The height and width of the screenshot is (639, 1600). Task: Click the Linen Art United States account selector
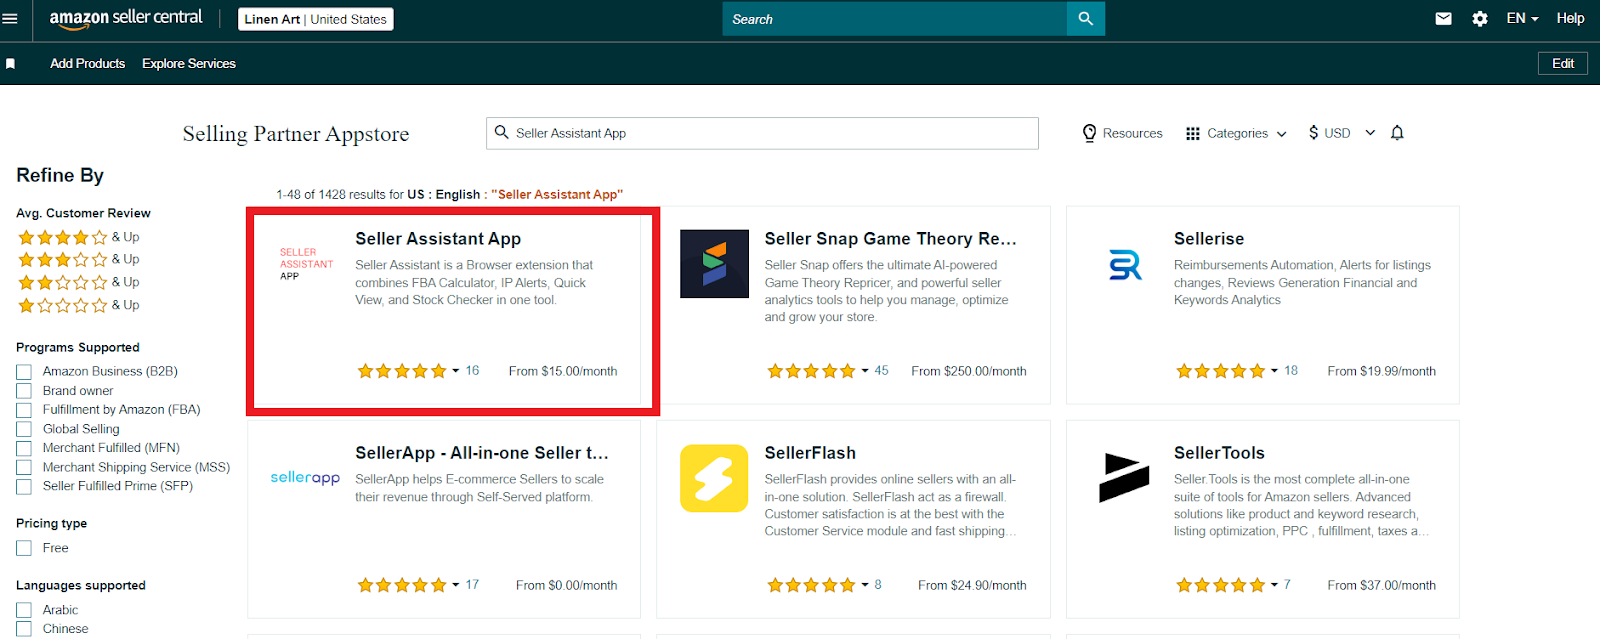(x=316, y=19)
